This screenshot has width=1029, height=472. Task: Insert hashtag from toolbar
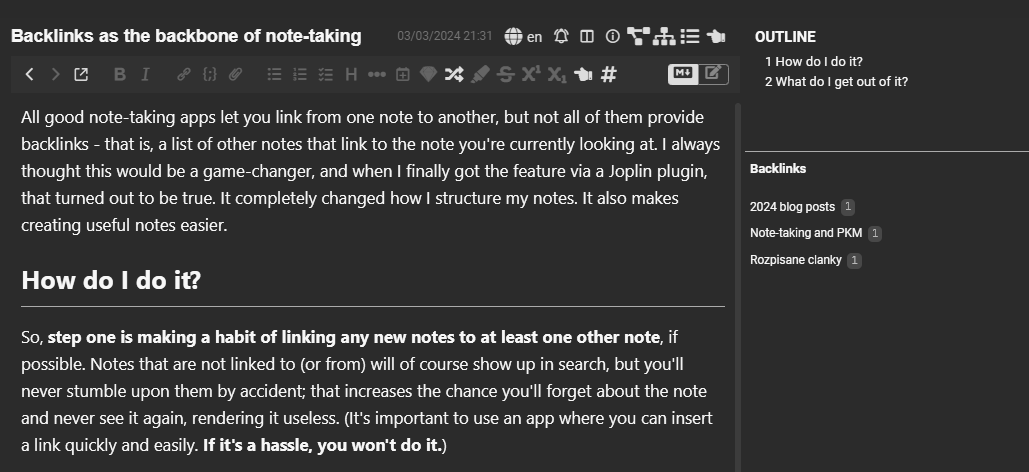(608, 74)
